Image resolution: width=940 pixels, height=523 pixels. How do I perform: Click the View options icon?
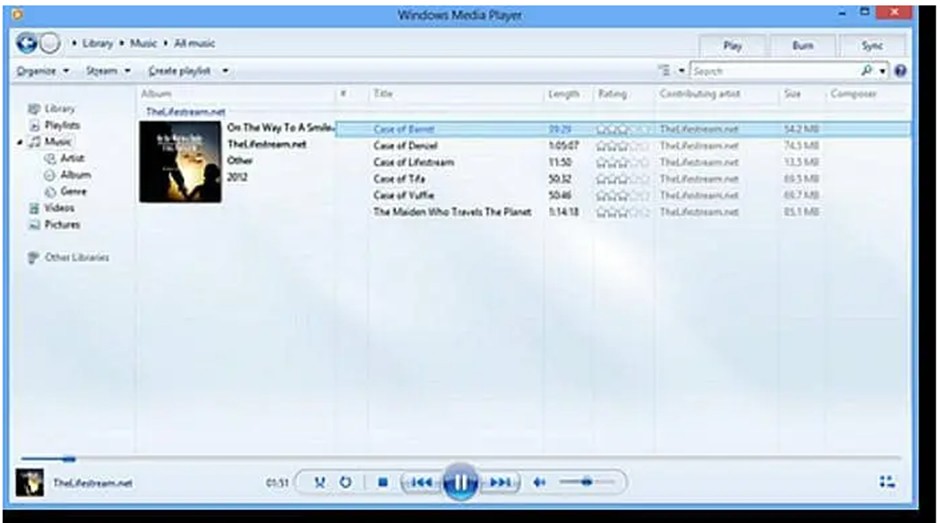(664, 71)
